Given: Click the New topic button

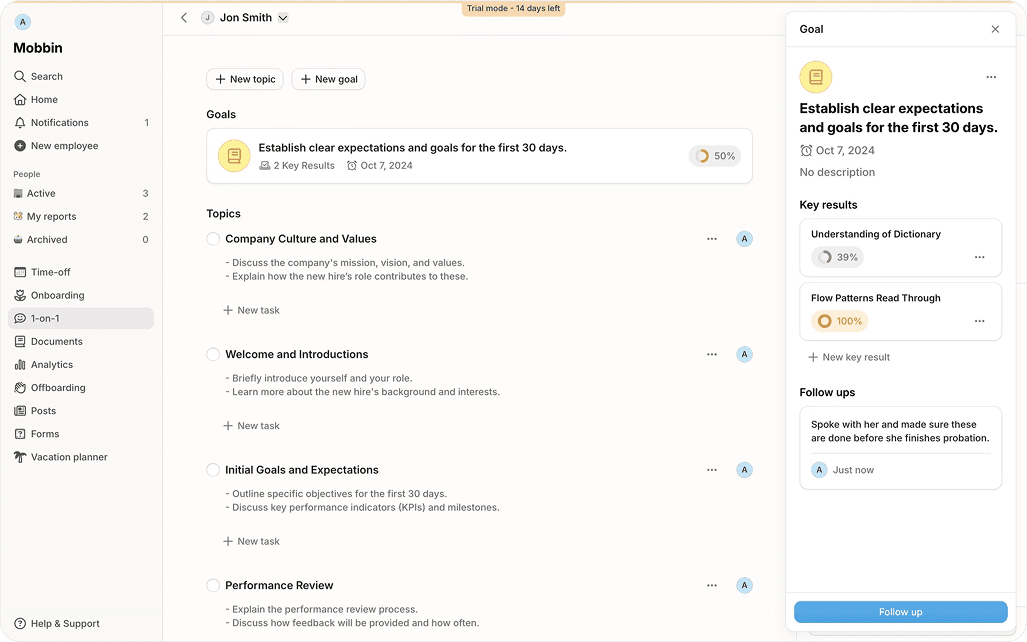Looking at the screenshot, I should 245,79.
